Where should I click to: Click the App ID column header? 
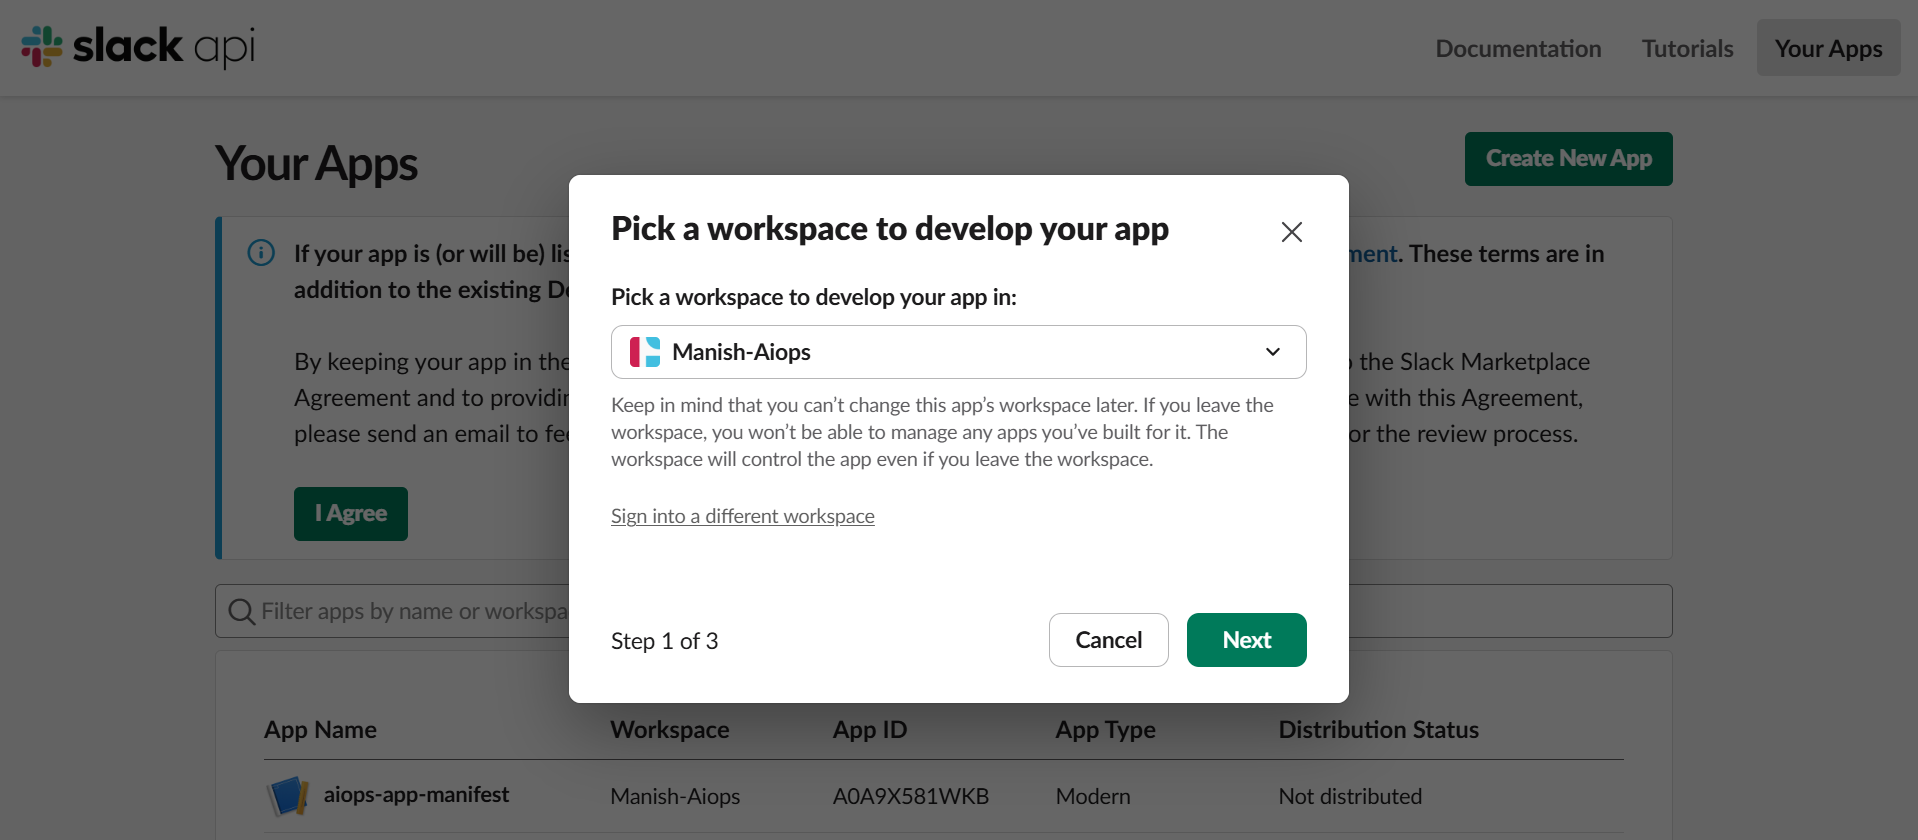[870, 730]
